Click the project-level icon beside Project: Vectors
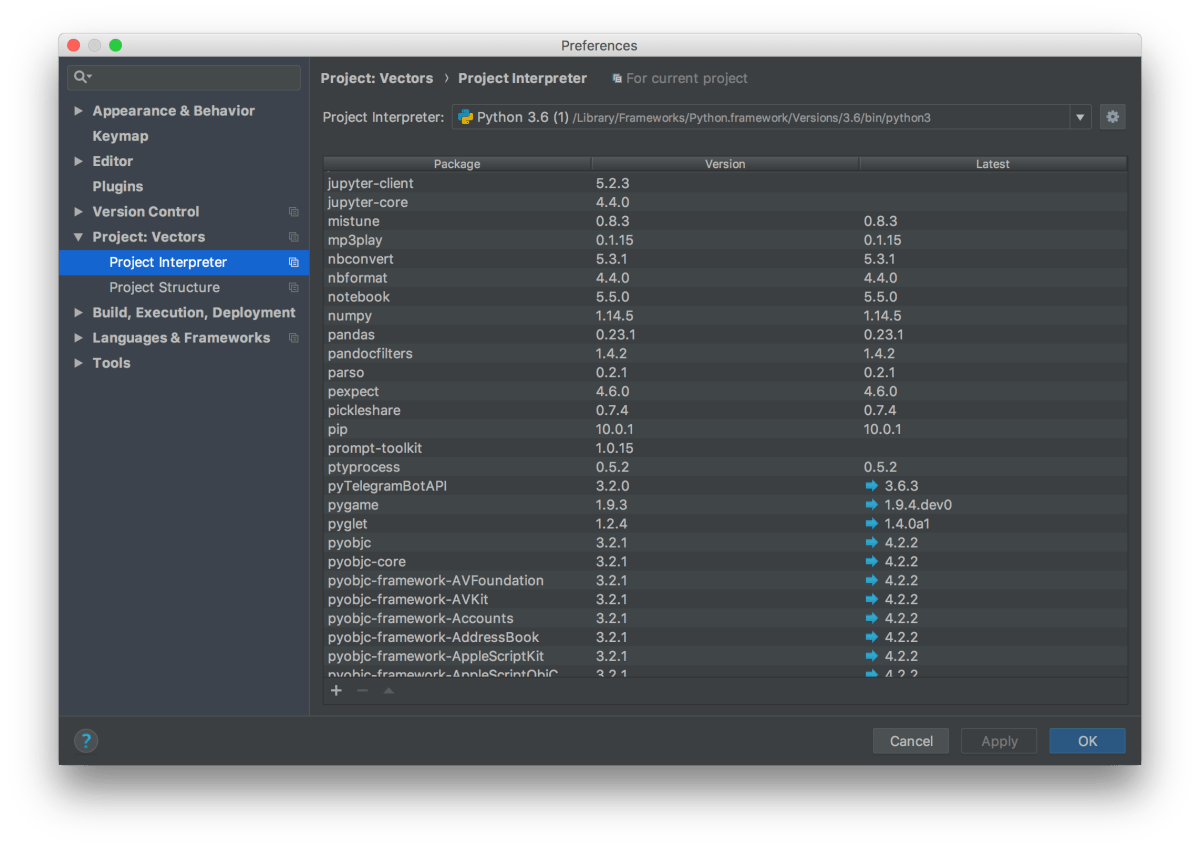 (x=293, y=237)
